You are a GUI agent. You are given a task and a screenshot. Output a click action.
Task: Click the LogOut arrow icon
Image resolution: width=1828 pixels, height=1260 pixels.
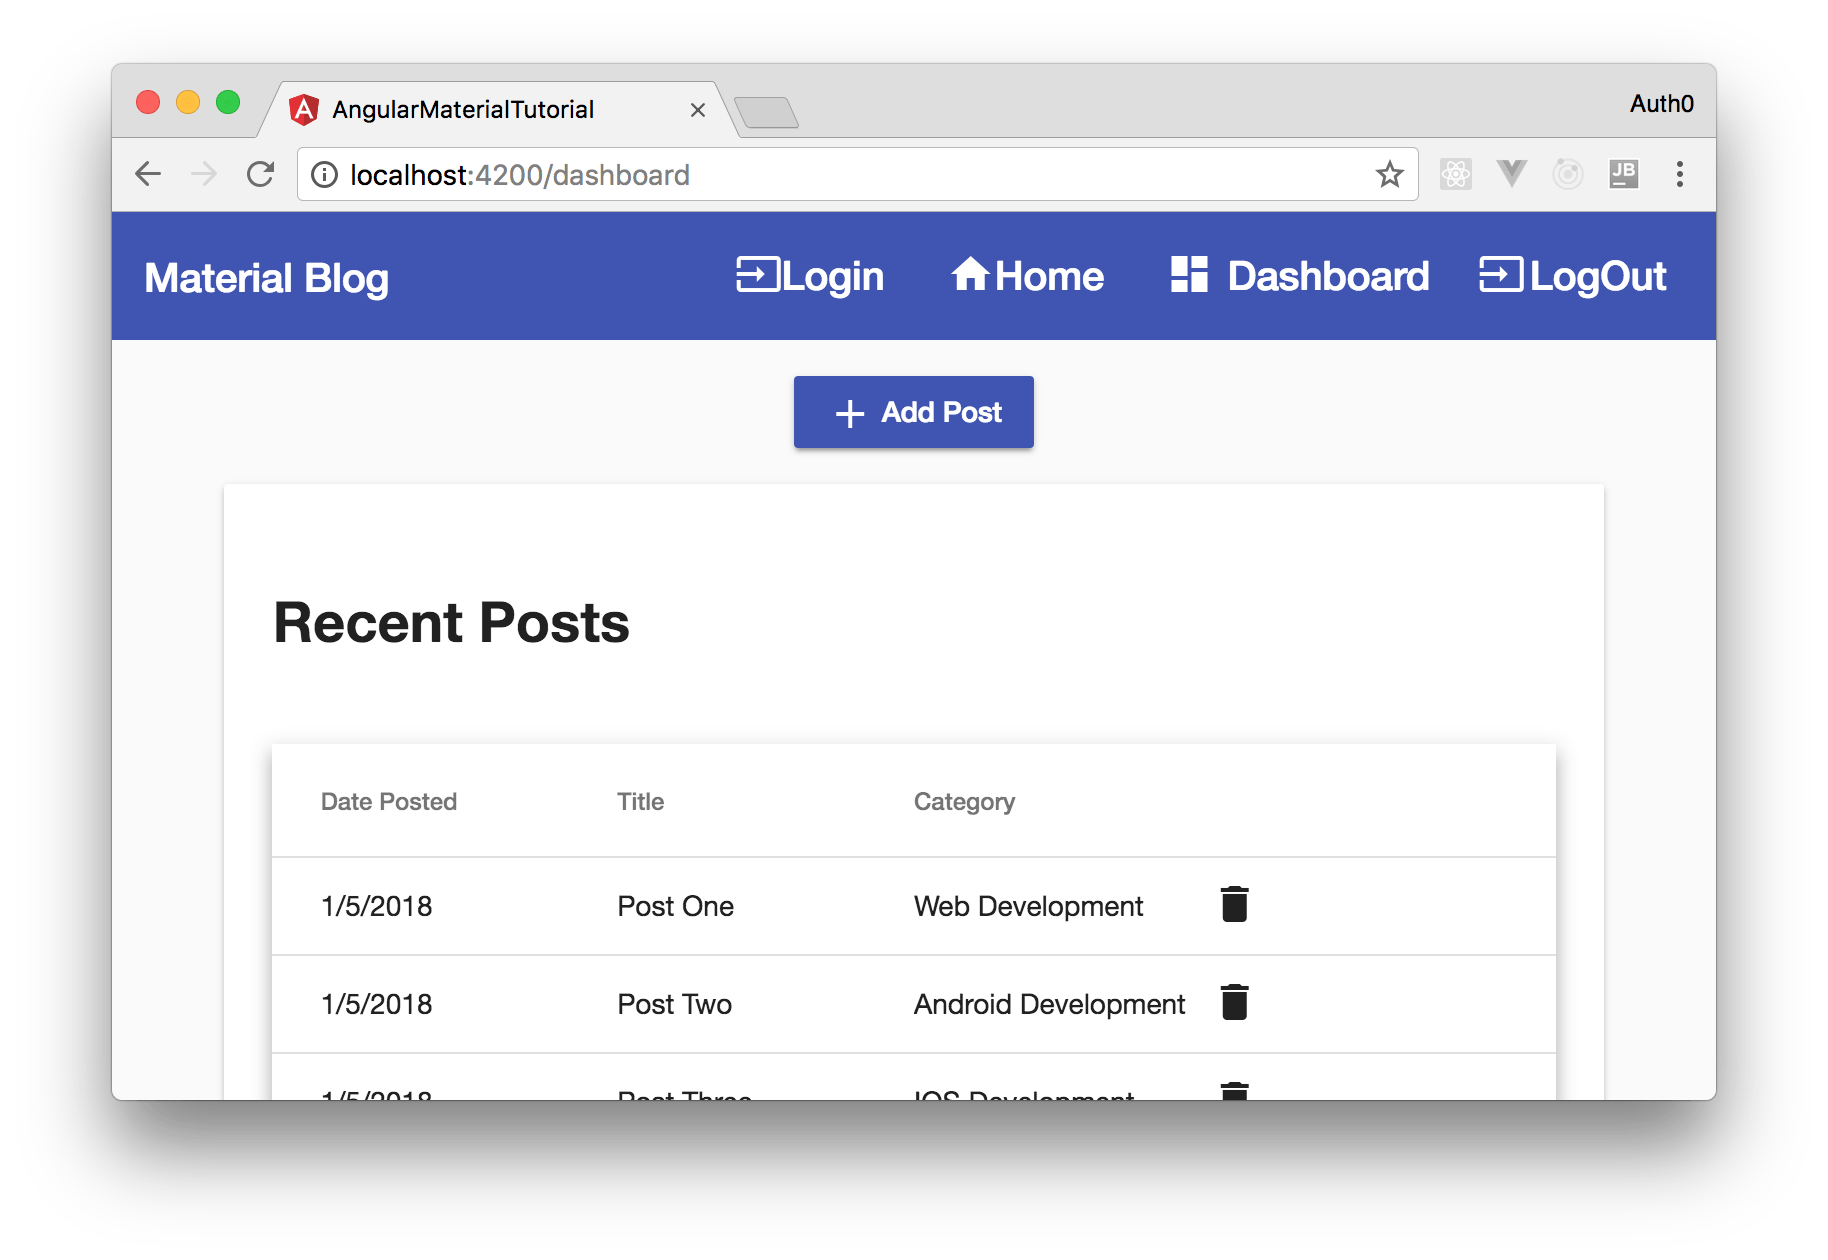point(1501,275)
